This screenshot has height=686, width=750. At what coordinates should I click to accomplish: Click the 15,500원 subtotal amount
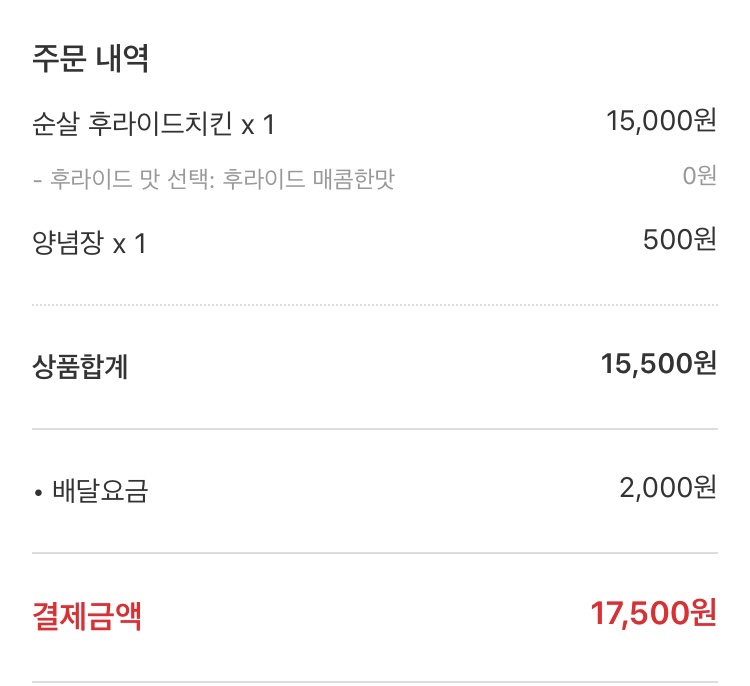click(x=658, y=364)
